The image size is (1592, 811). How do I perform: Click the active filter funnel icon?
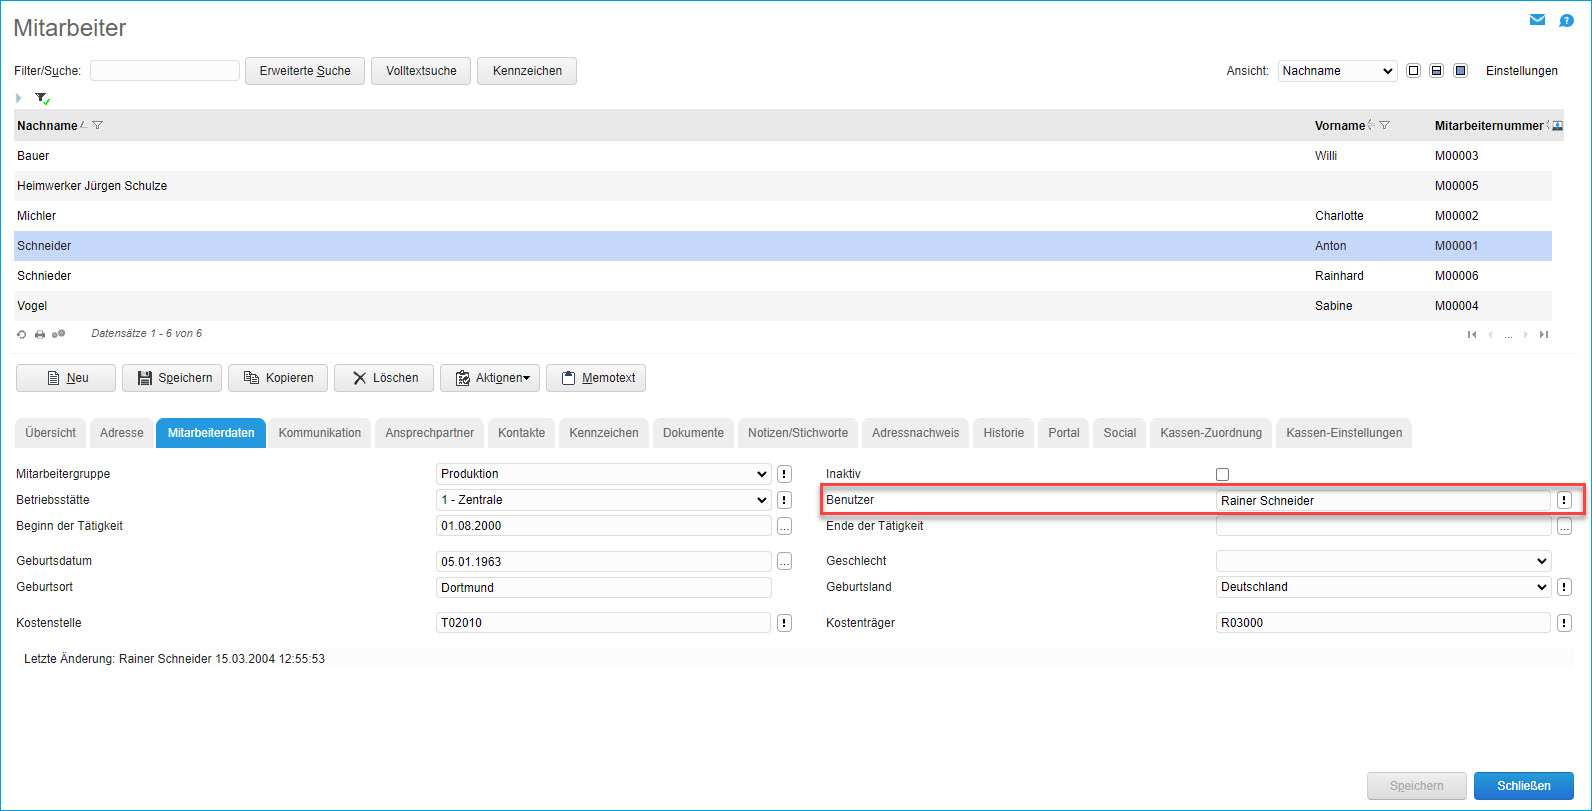pos(41,98)
